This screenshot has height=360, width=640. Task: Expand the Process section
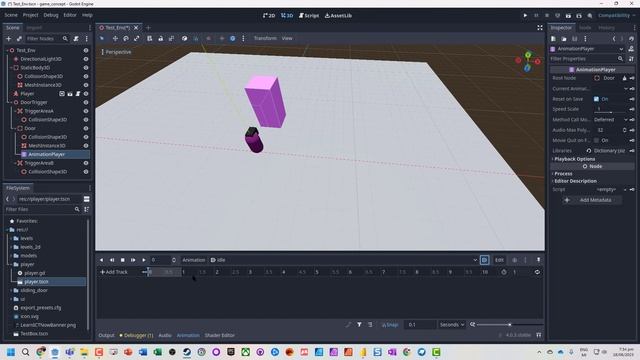(x=562, y=174)
